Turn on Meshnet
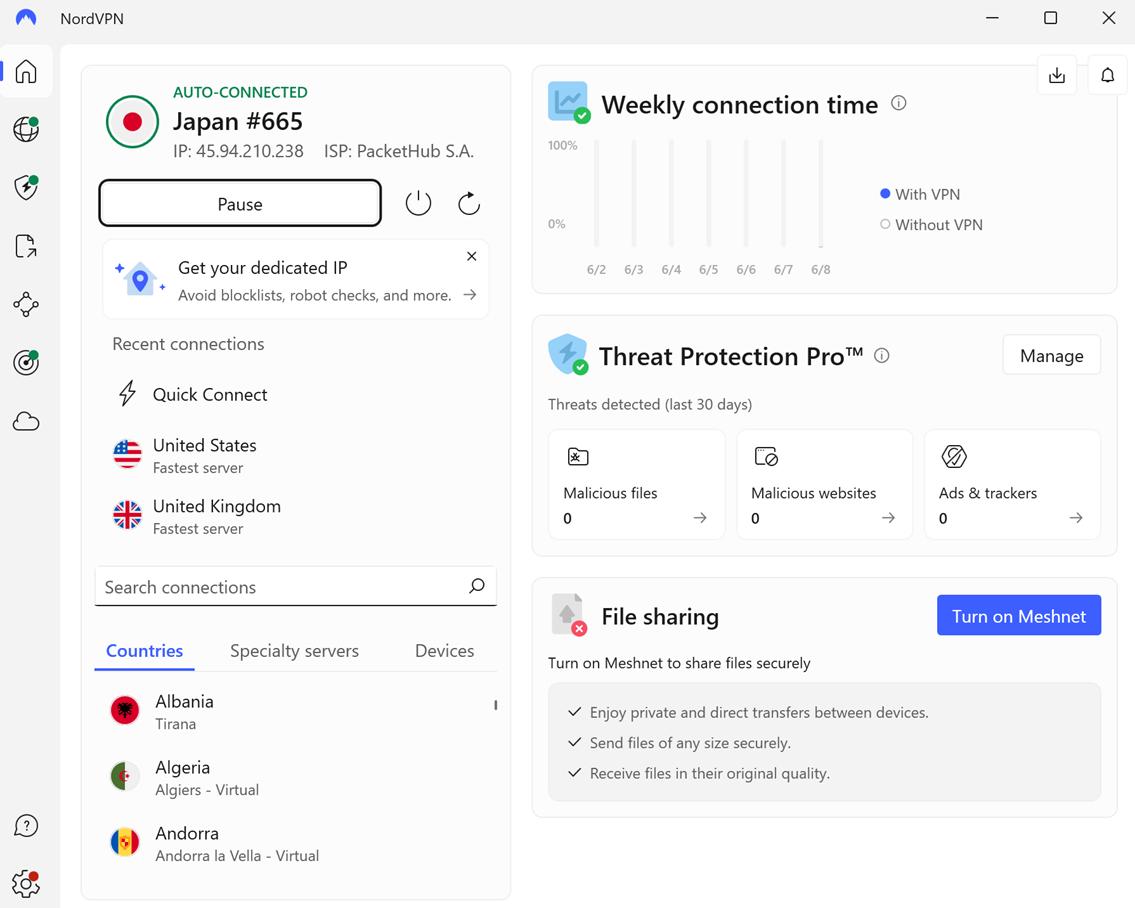Image resolution: width=1135 pixels, height=908 pixels. tap(1018, 615)
